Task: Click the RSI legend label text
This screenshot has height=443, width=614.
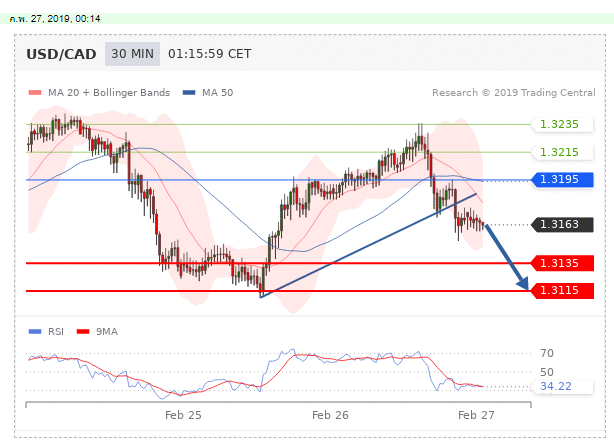Action: pos(56,332)
